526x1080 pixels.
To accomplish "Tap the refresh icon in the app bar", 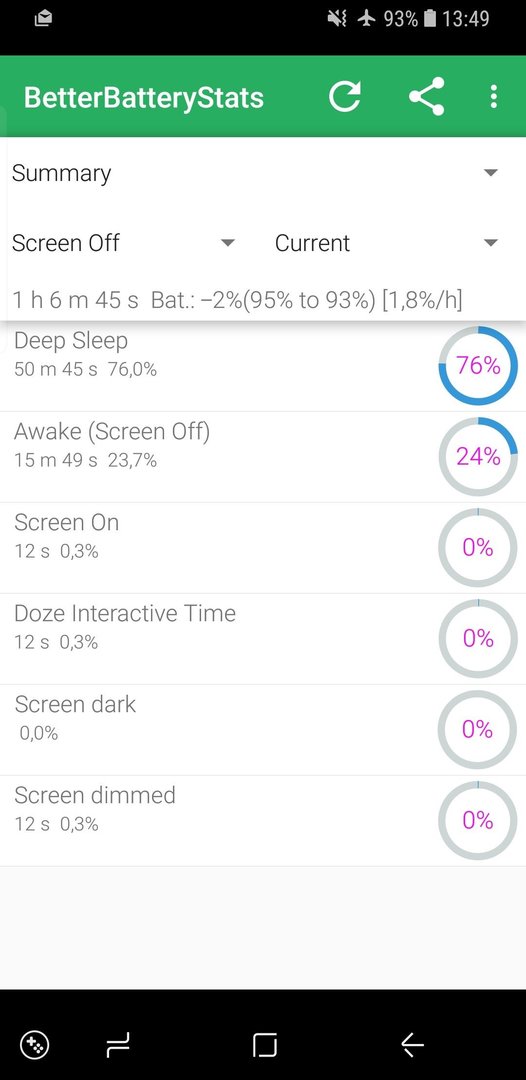I will (345, 96).
